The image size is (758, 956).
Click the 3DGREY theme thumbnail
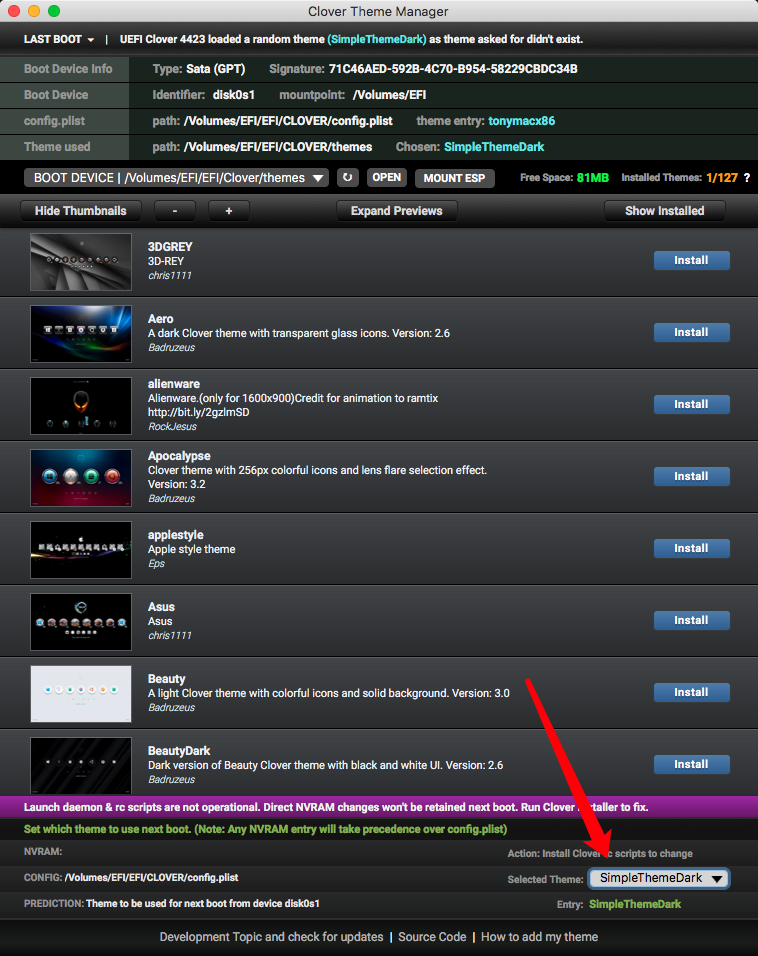(81, 262)
